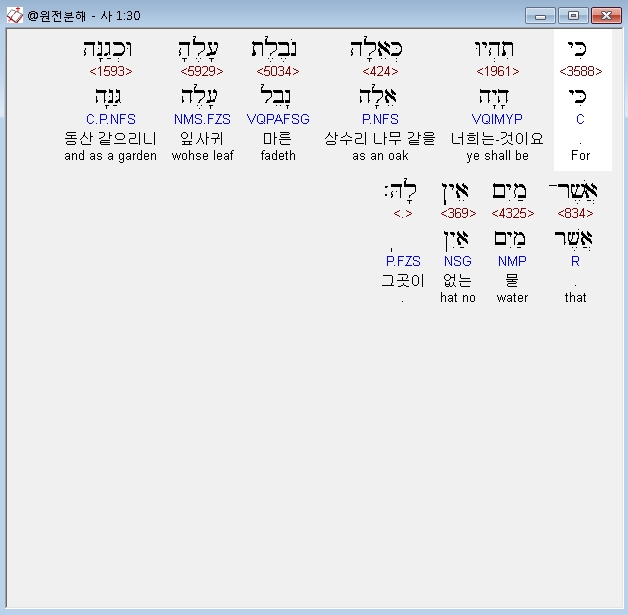Image resolution: width=628 pixels, height=615 pixels.
Task: Select parsing code NSG
Action: click(458, 261)
